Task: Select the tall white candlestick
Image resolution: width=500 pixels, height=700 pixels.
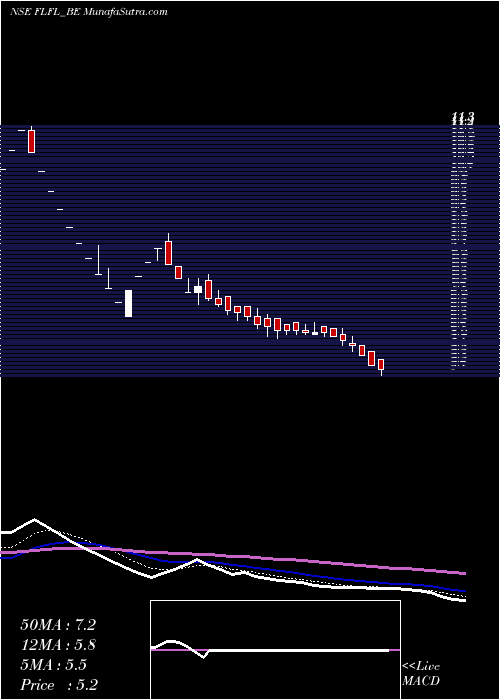Action: [x=128, y=303]
